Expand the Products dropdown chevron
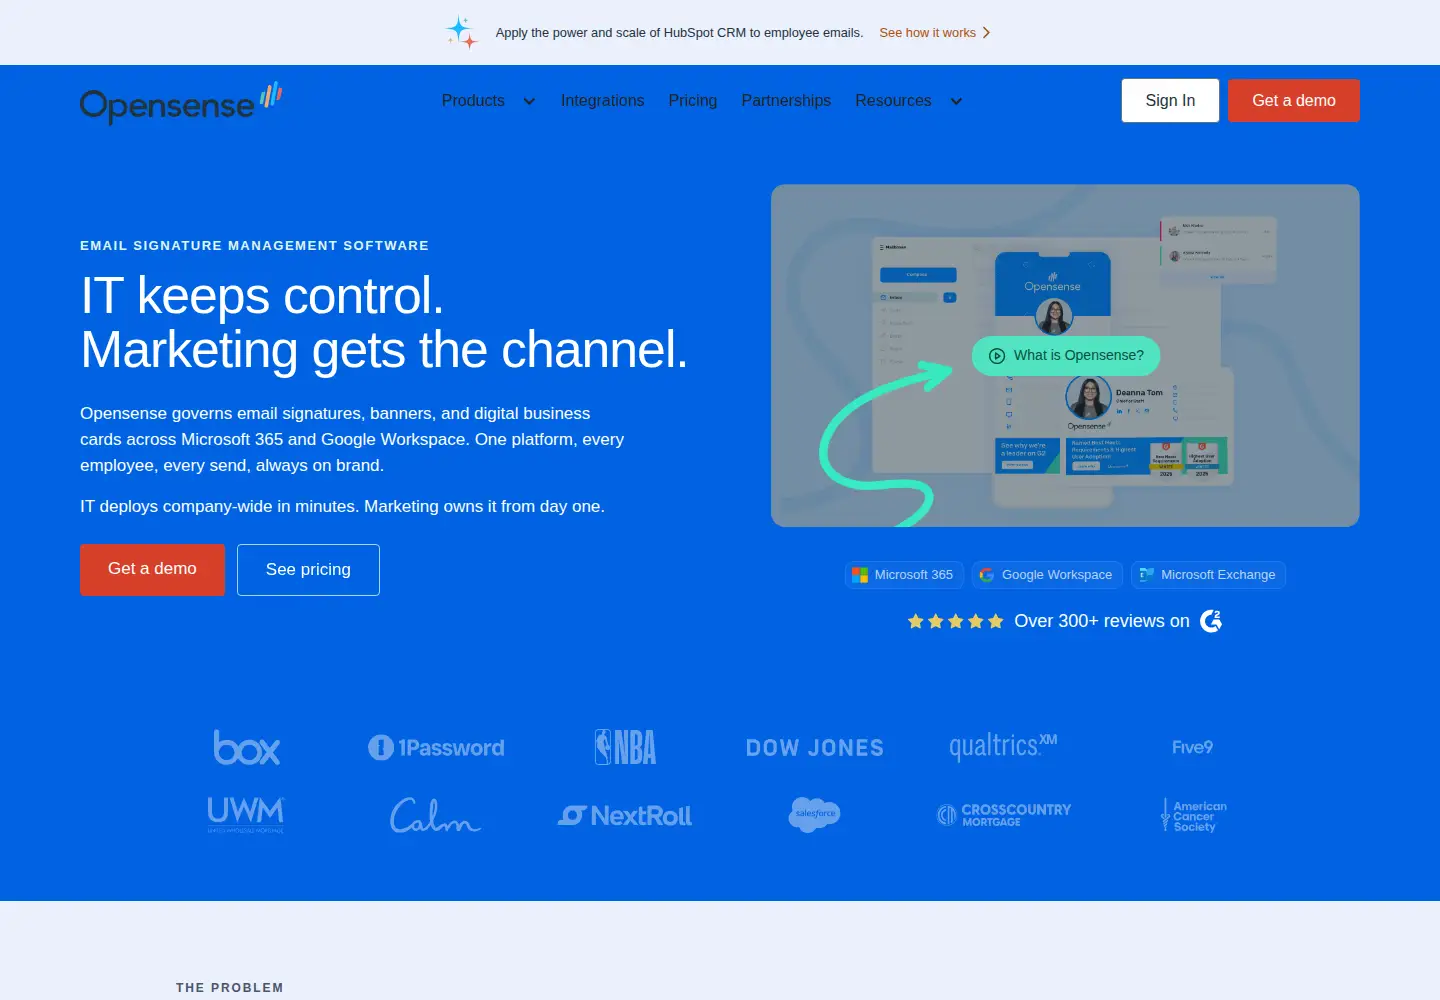1440x1000 pixels. point(529,101)
